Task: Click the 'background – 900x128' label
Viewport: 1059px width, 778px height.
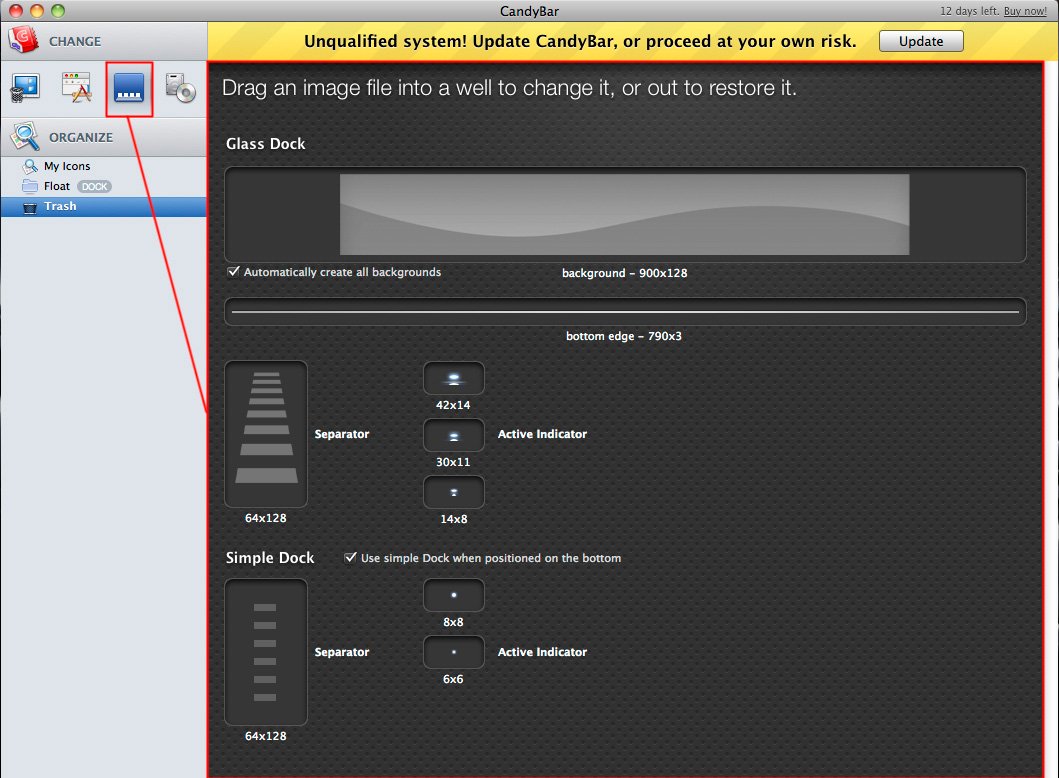Action: coord(625,273)
